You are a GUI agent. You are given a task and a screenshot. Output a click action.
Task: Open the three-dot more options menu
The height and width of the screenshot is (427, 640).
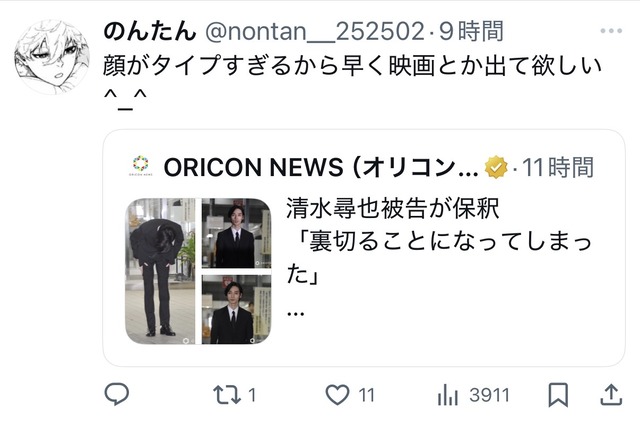point(611,31)
